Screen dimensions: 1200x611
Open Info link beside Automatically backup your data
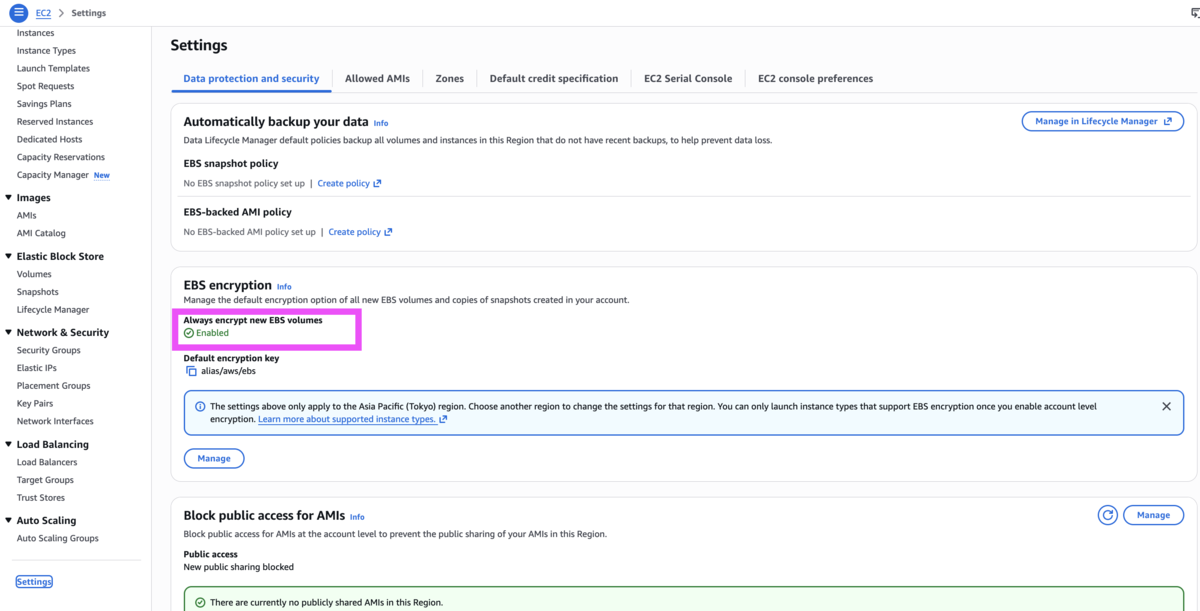[381, 123]
